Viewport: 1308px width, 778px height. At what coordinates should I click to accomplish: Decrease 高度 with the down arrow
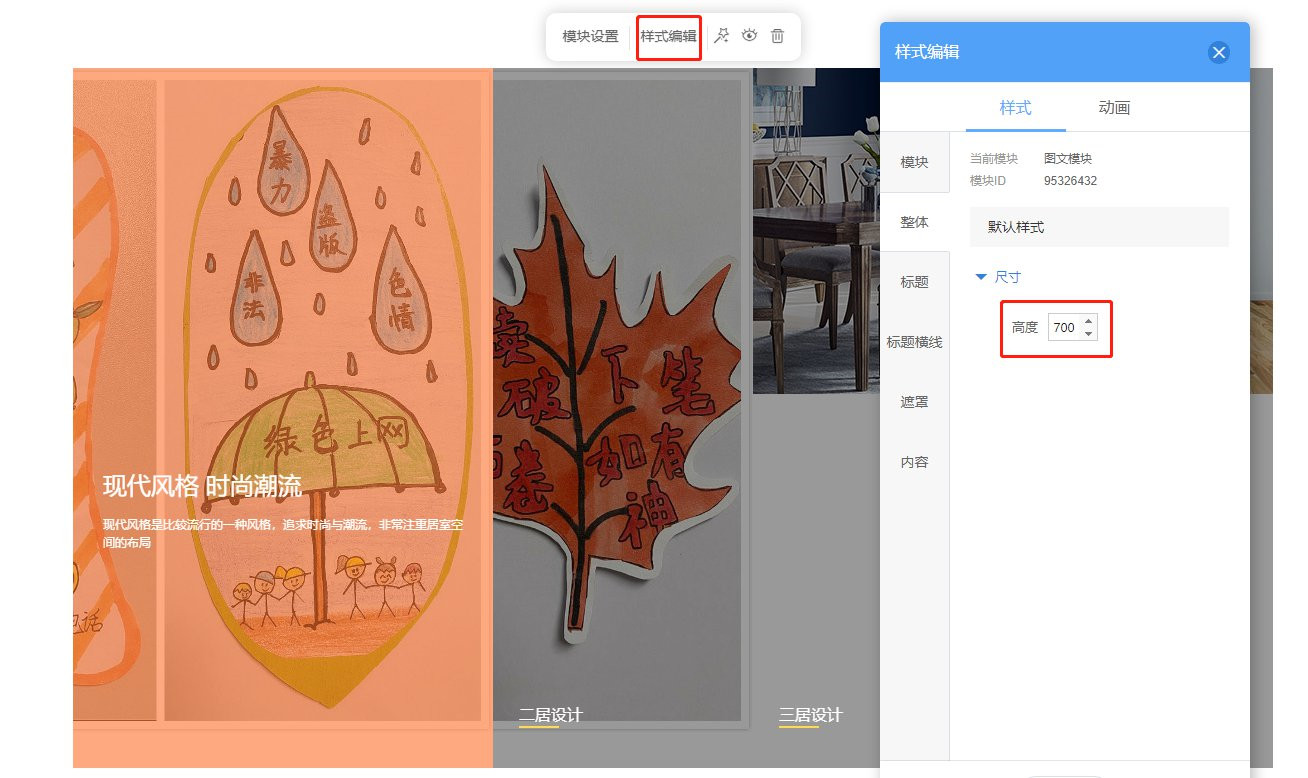pyautogui.click(x=1088, y=333)
